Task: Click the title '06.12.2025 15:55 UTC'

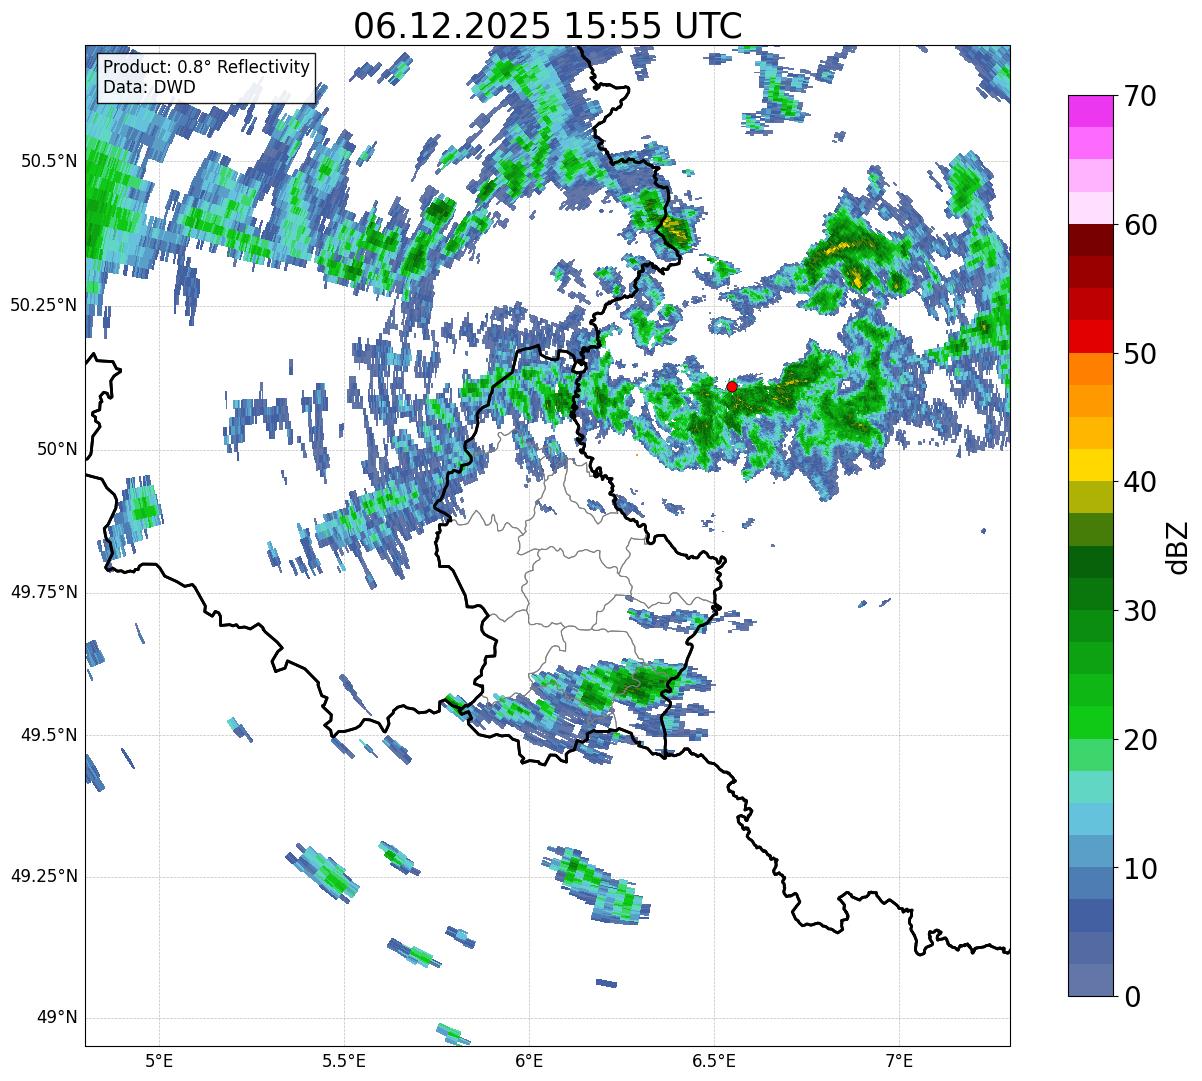Action: (548, 26)
